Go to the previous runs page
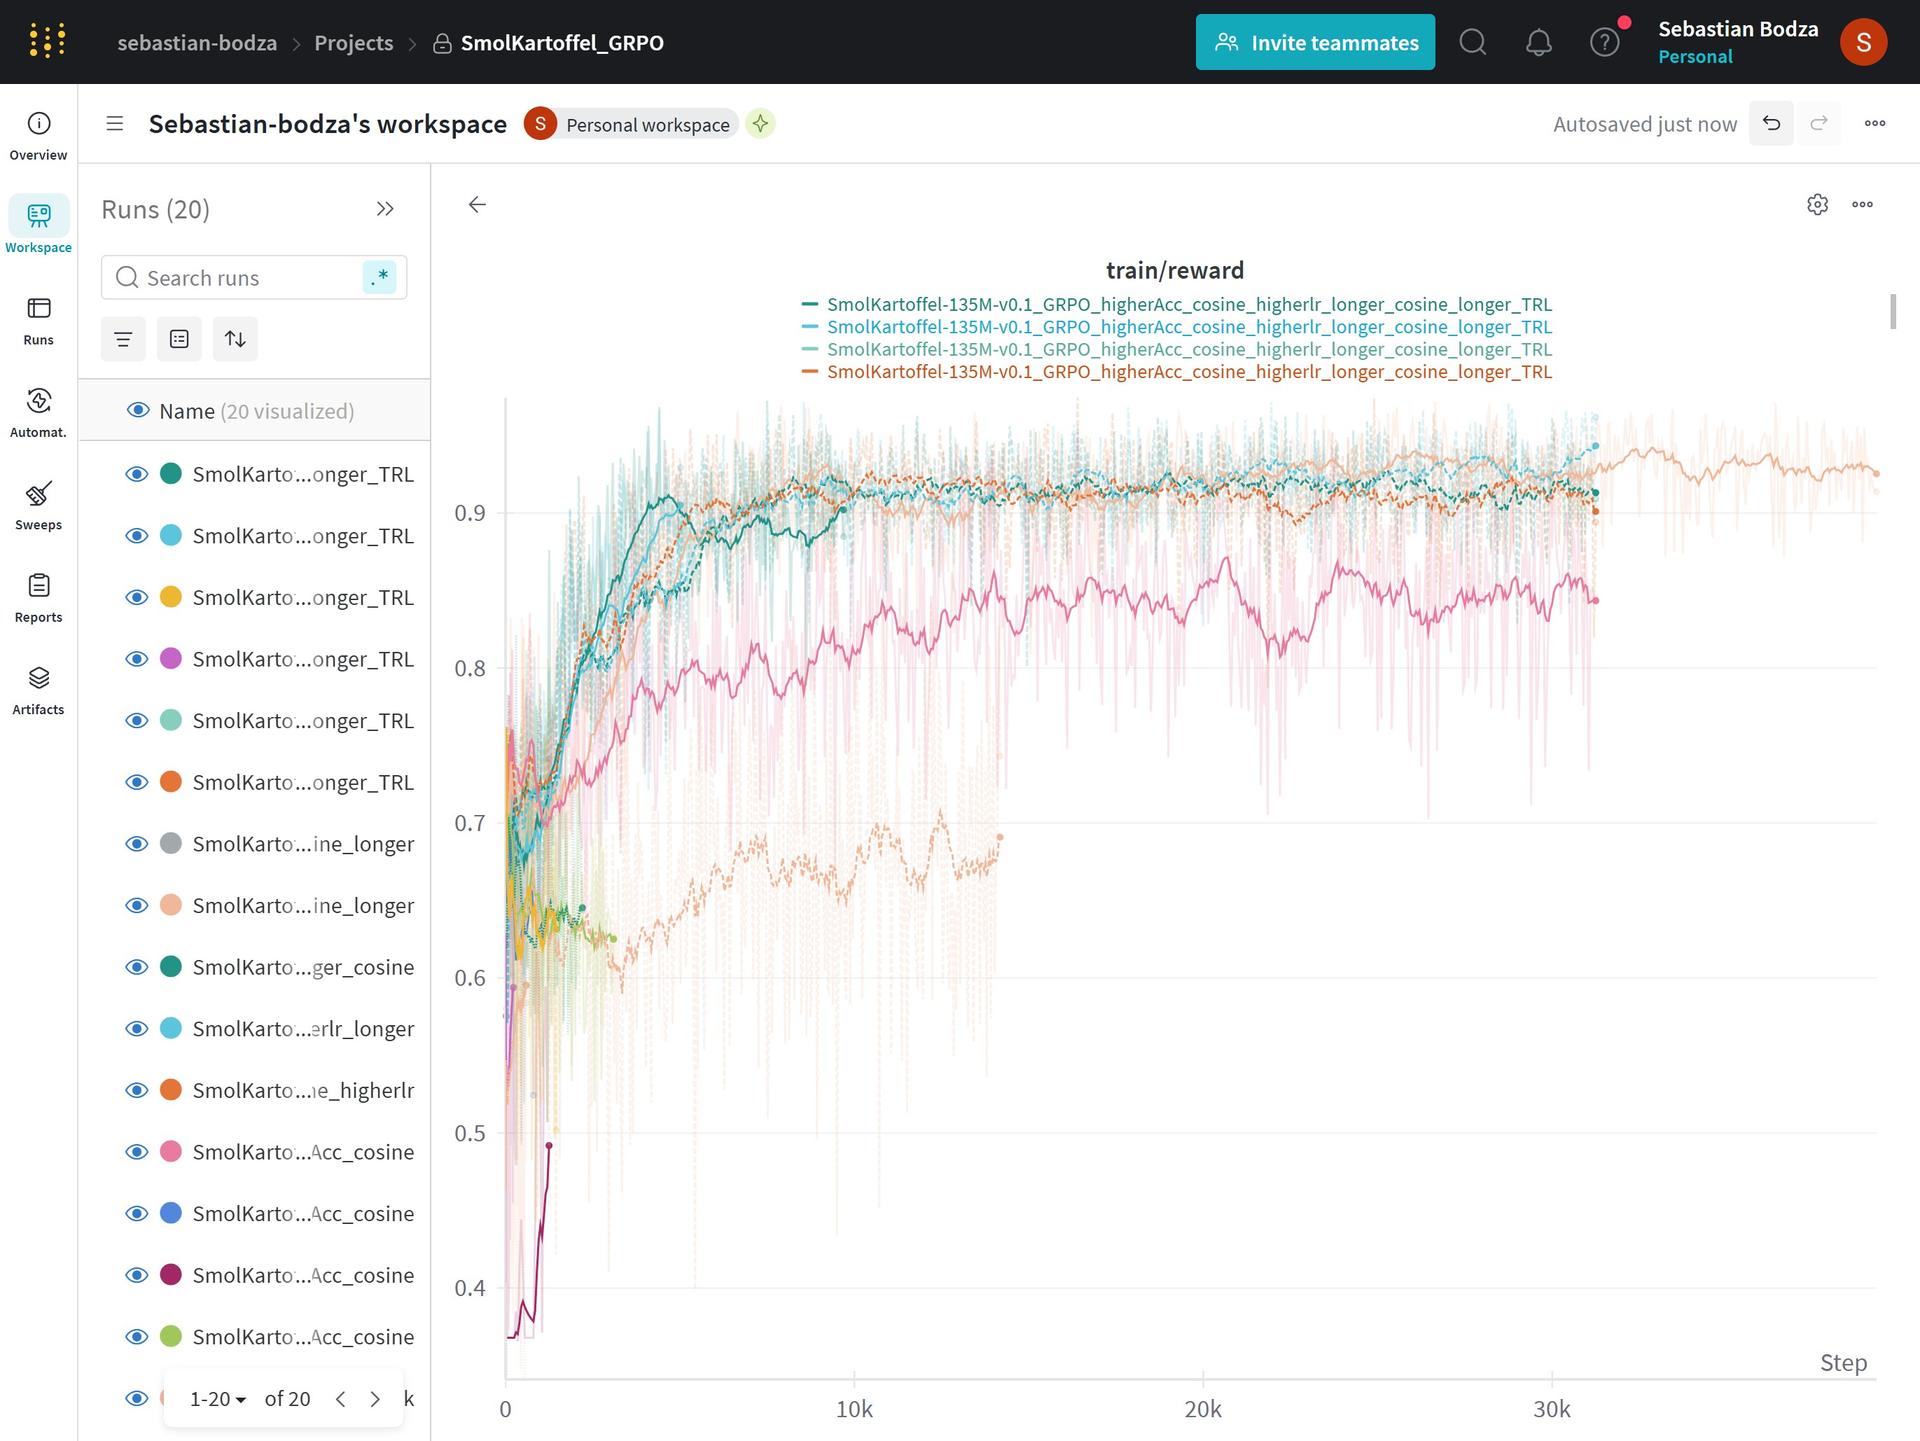Image resolution: width=1920 pixels, height=1441 pixels. (341, 1399)
